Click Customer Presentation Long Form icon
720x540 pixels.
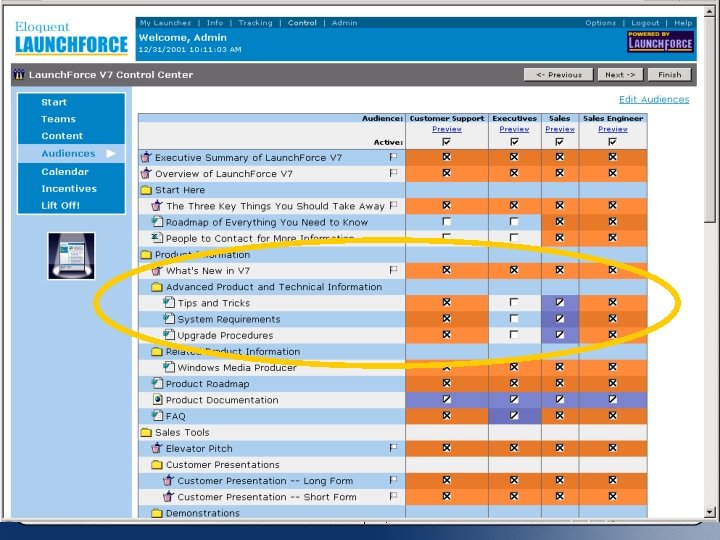[x=168, y=480]
